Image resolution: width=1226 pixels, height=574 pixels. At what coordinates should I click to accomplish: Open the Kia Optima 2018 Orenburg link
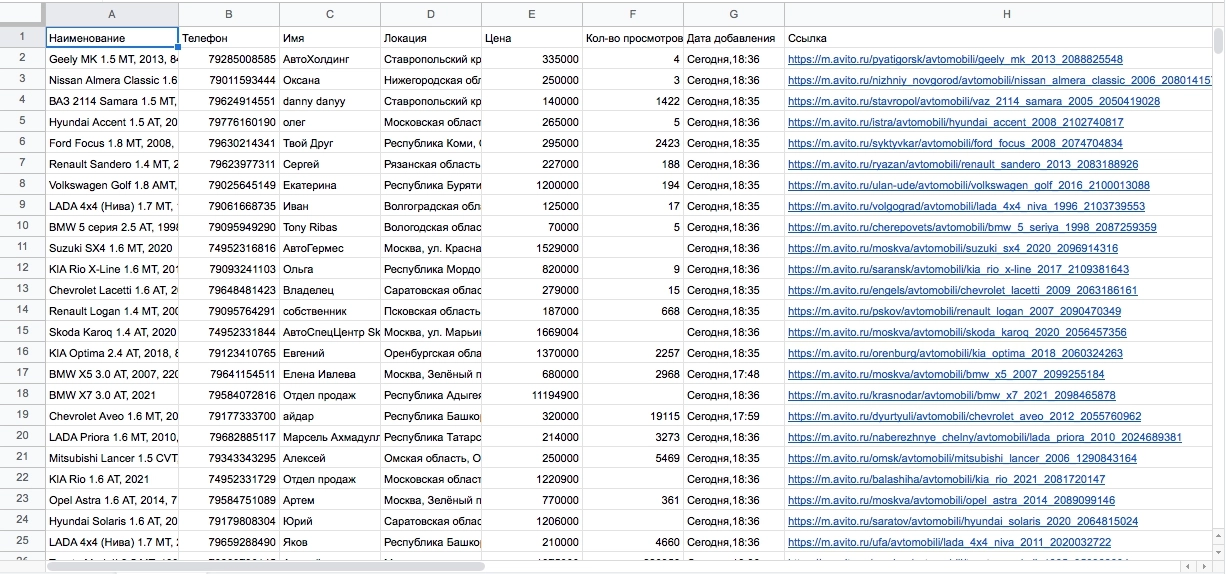[x=955, y=354]
